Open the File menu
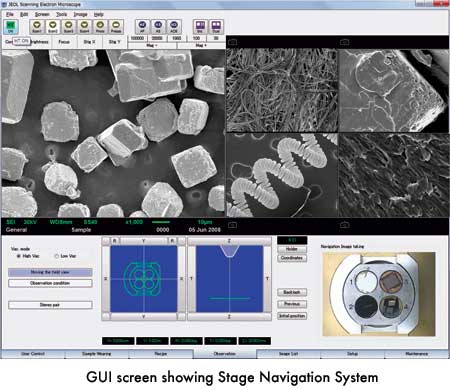 click(10, 14)
